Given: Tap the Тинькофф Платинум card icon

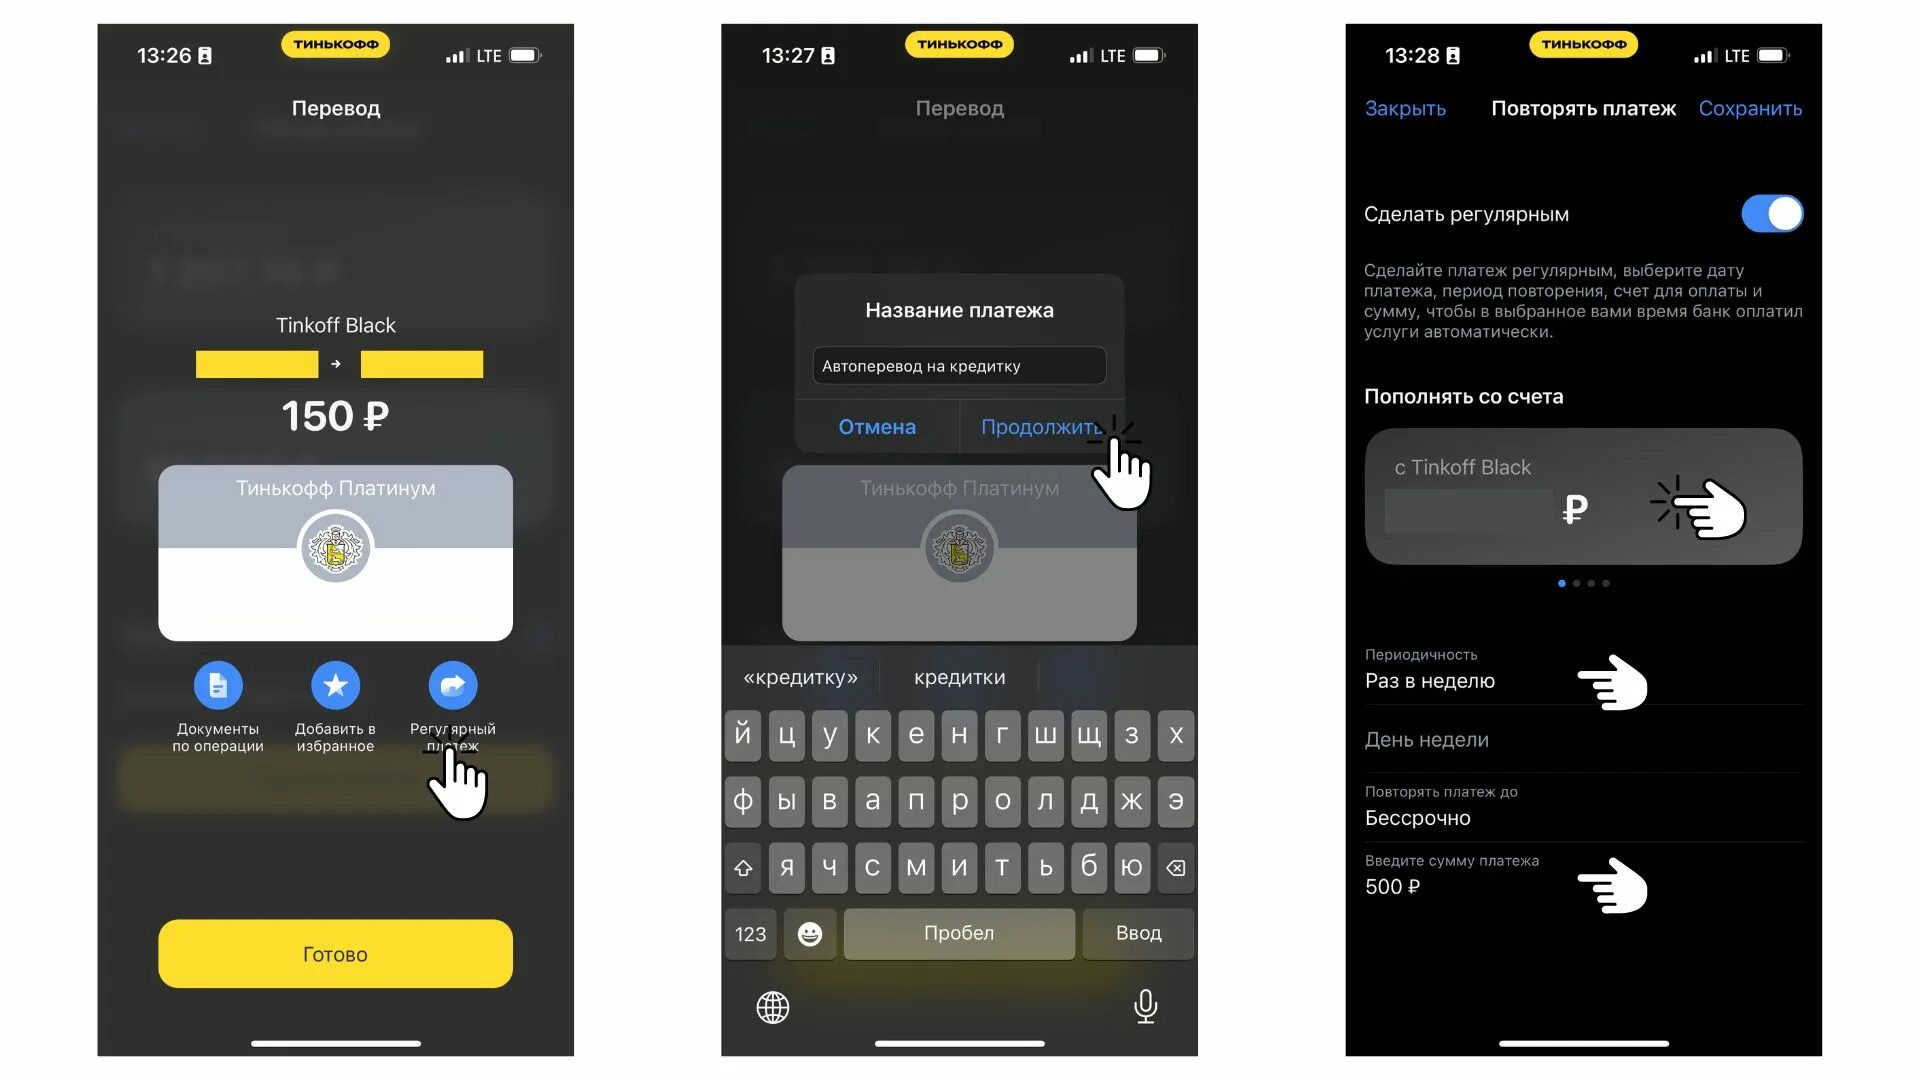Looking at the screenshot, I should pyautogui.click(x=335, y=547).
